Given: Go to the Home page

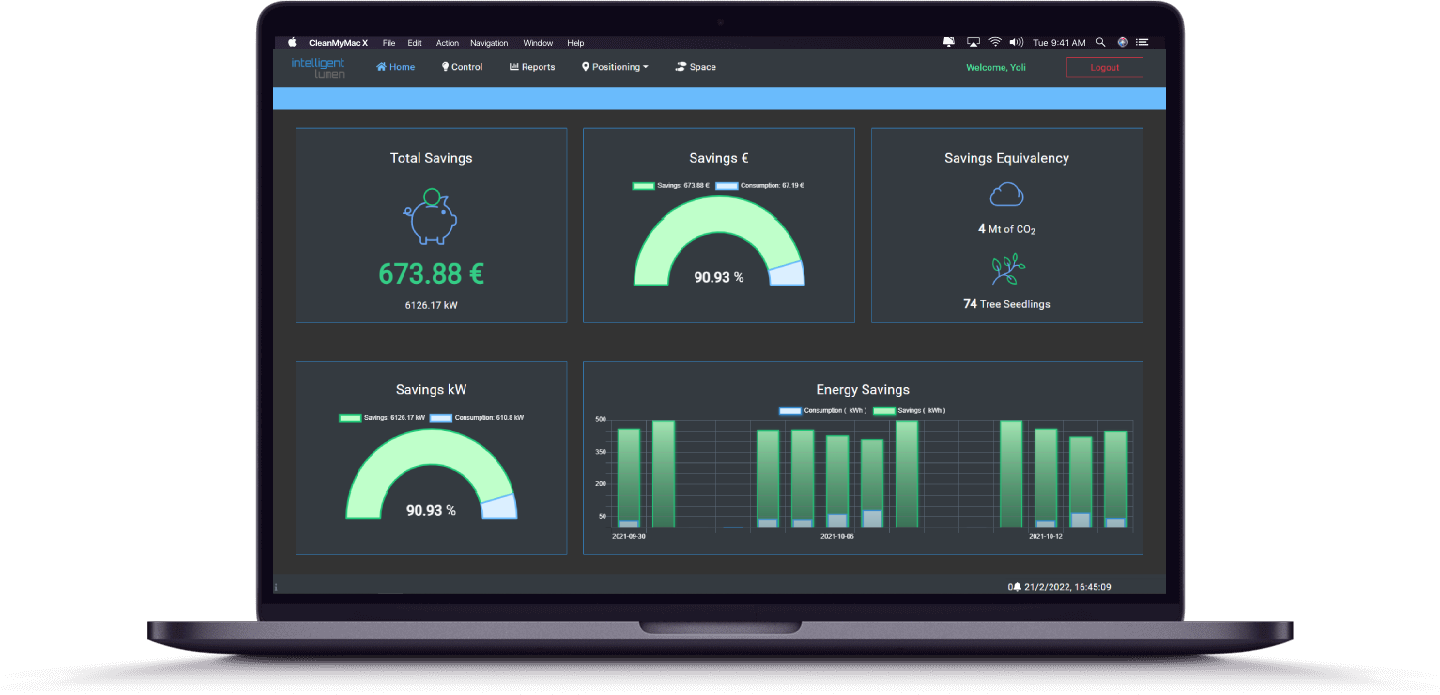Looking at the screenshot, I should pos(396,67).
